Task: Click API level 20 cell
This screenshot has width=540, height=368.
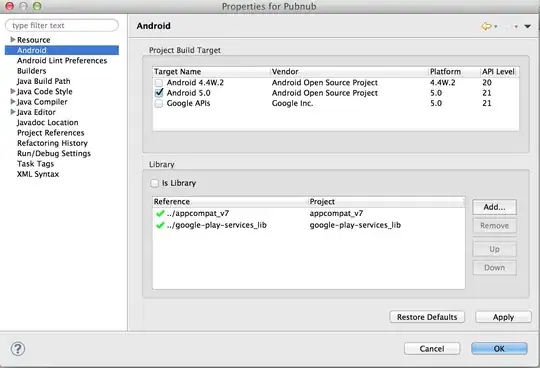Action: (x=487, y=83)
